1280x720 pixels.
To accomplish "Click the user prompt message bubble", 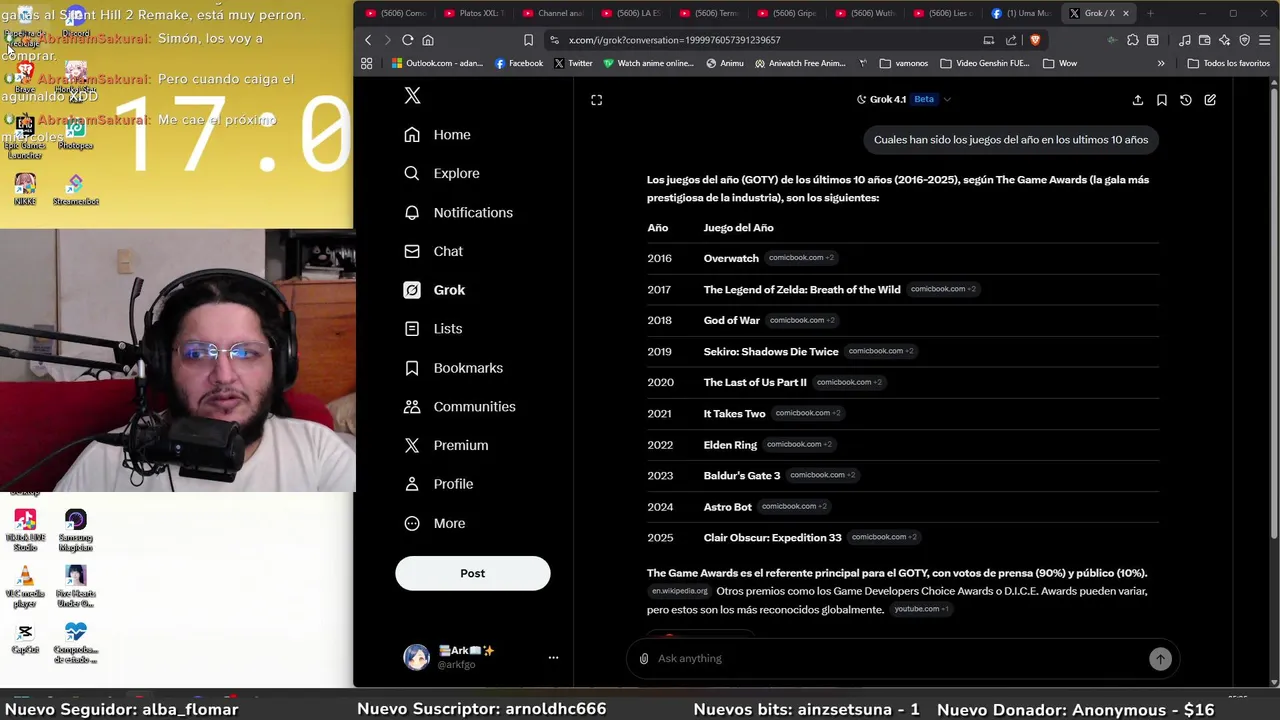I will 1011,140.
